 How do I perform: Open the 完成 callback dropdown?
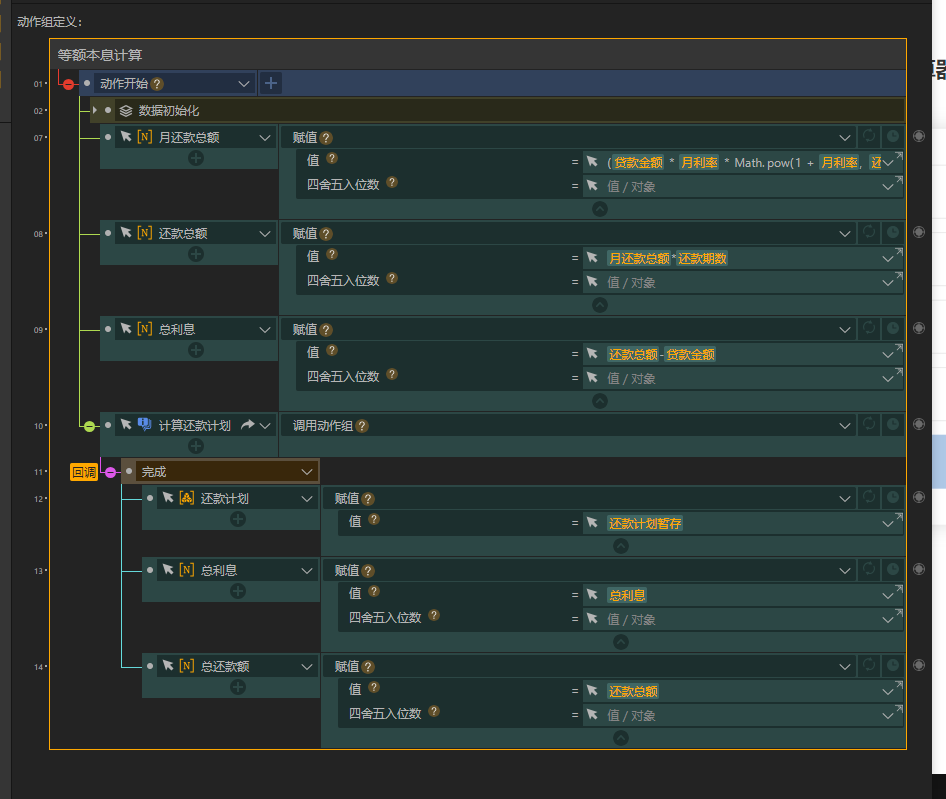point(306,472)
